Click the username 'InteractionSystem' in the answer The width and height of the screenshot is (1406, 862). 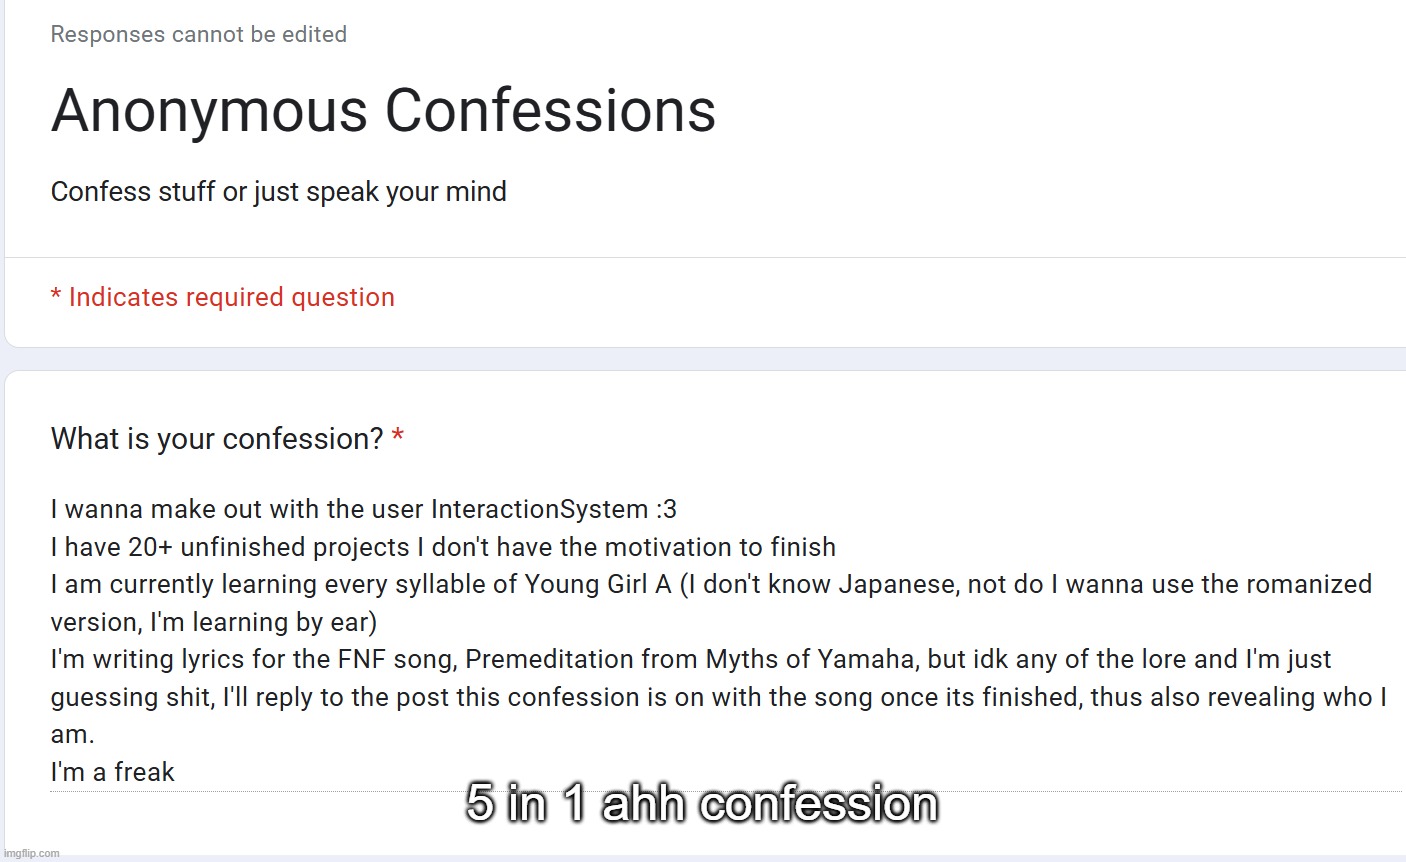(540, 509)
